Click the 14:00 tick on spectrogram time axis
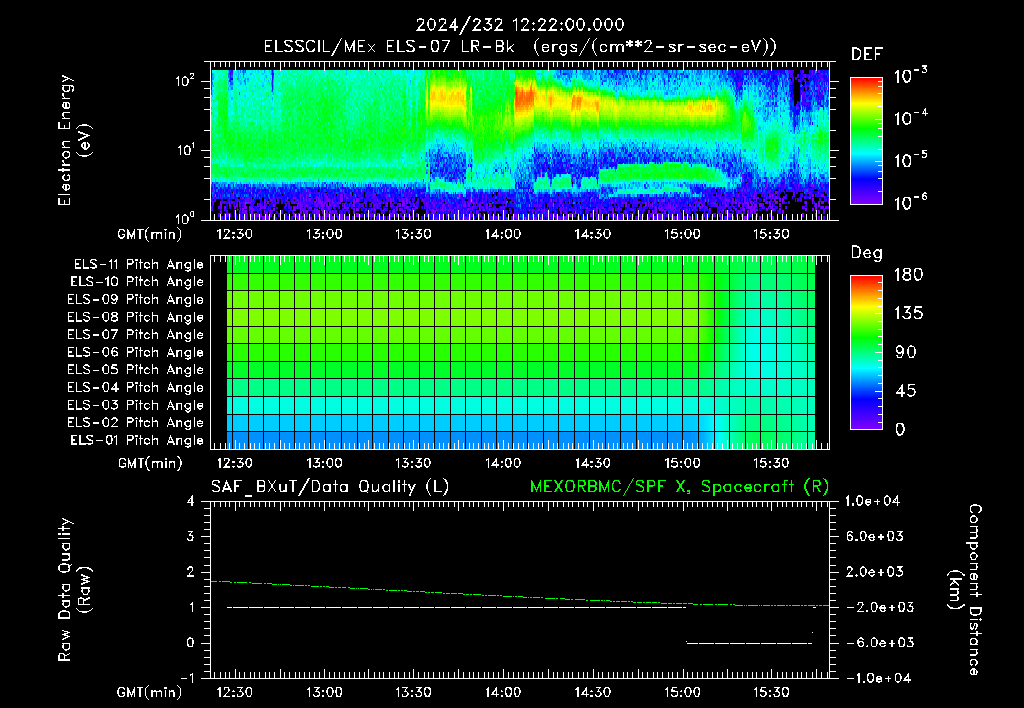Screen dimensions: 1024x708 [x=503, y=234]
